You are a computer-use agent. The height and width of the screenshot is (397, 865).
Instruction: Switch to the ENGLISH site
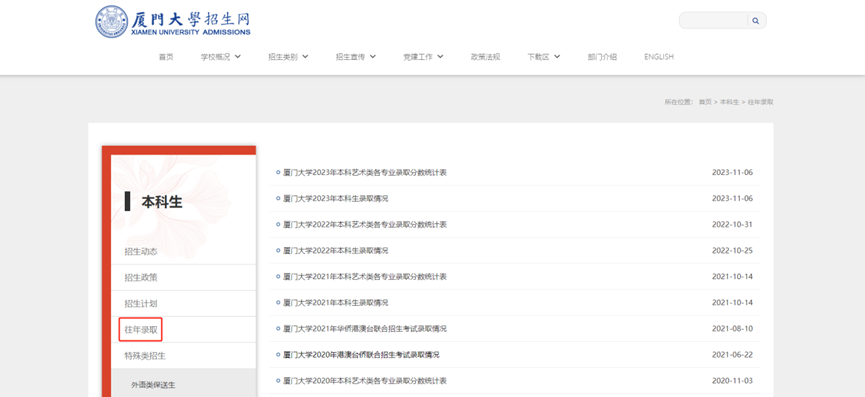659,57
